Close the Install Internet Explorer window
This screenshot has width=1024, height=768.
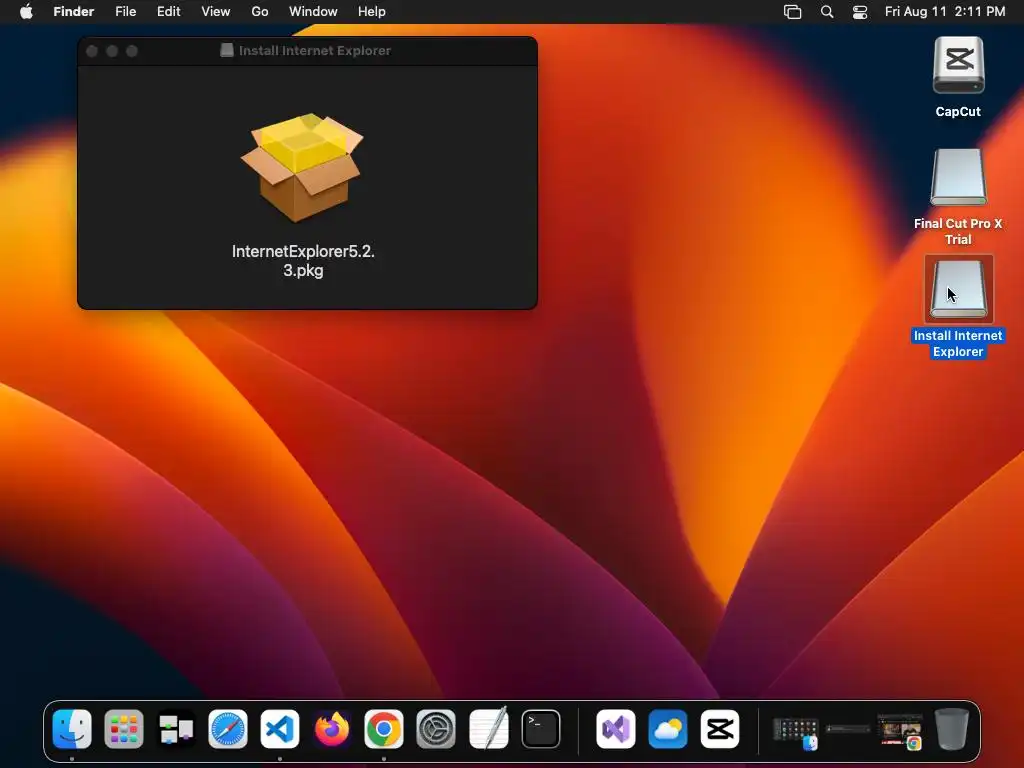click(92, 51)
